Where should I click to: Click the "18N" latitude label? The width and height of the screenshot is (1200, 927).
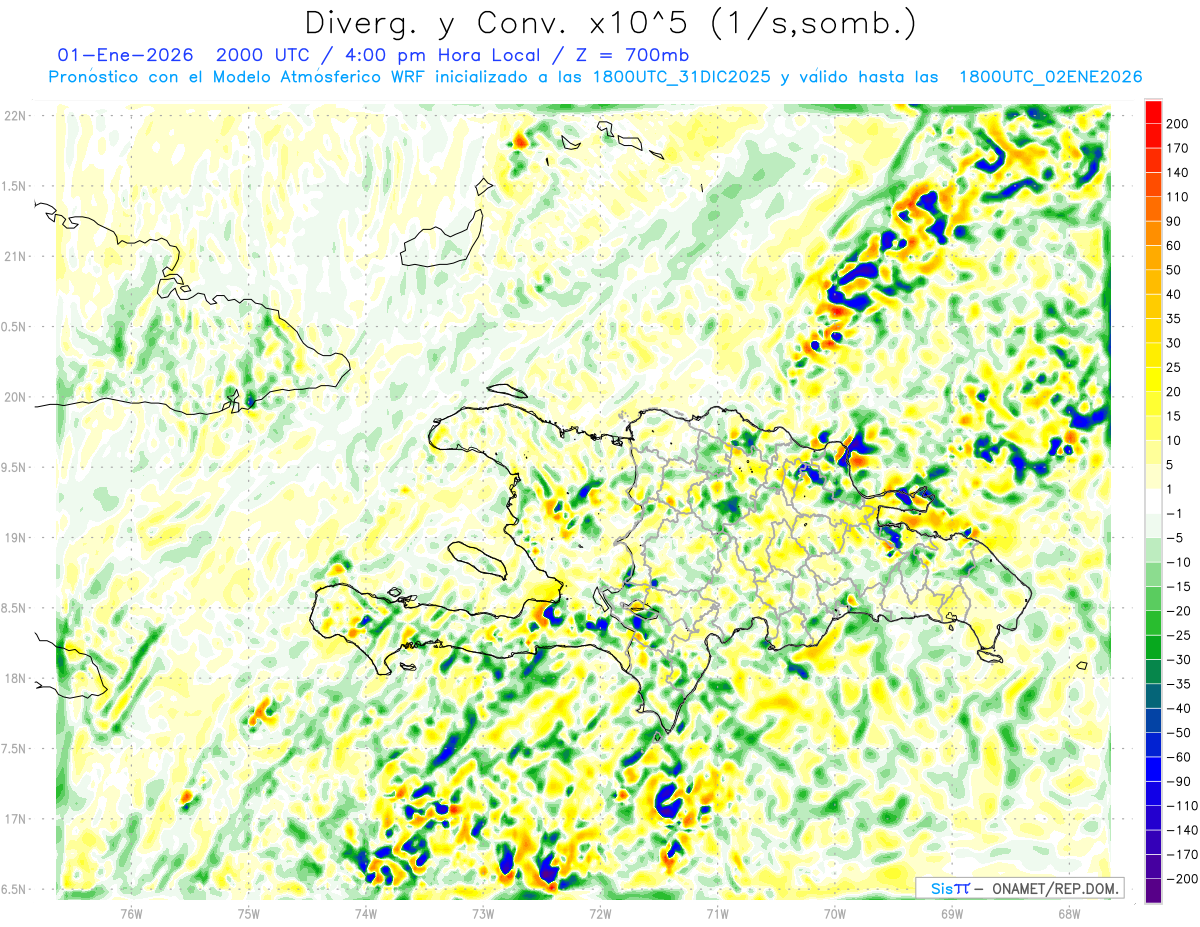click(x=14, y=679)
